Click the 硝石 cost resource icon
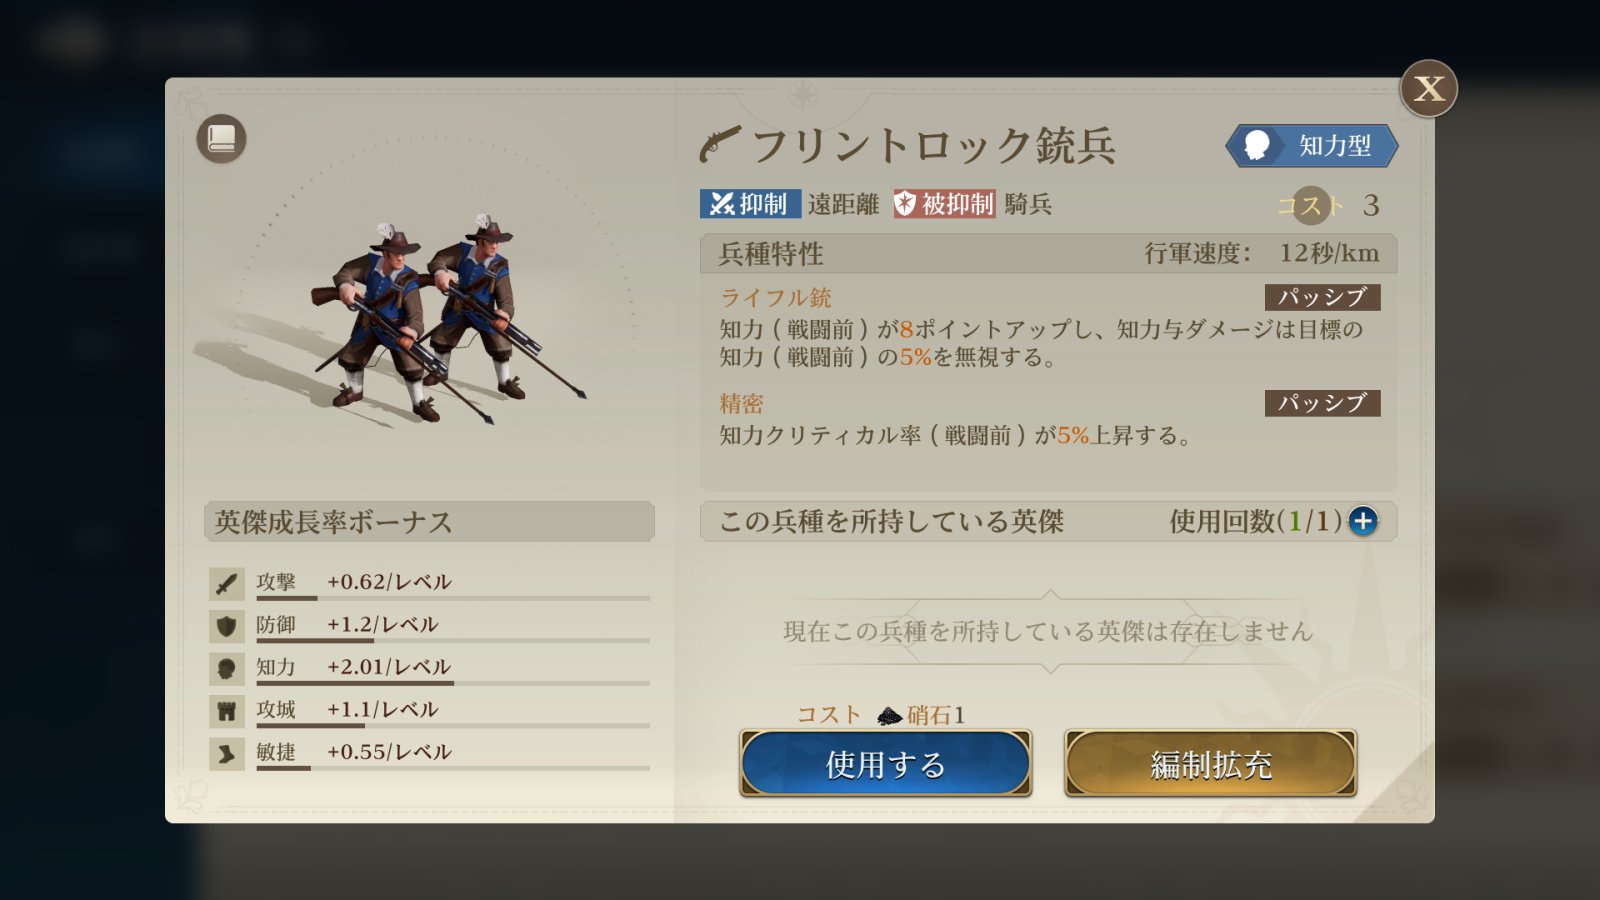This screenshot has height=900, width=1600. (x=889, y=715)
